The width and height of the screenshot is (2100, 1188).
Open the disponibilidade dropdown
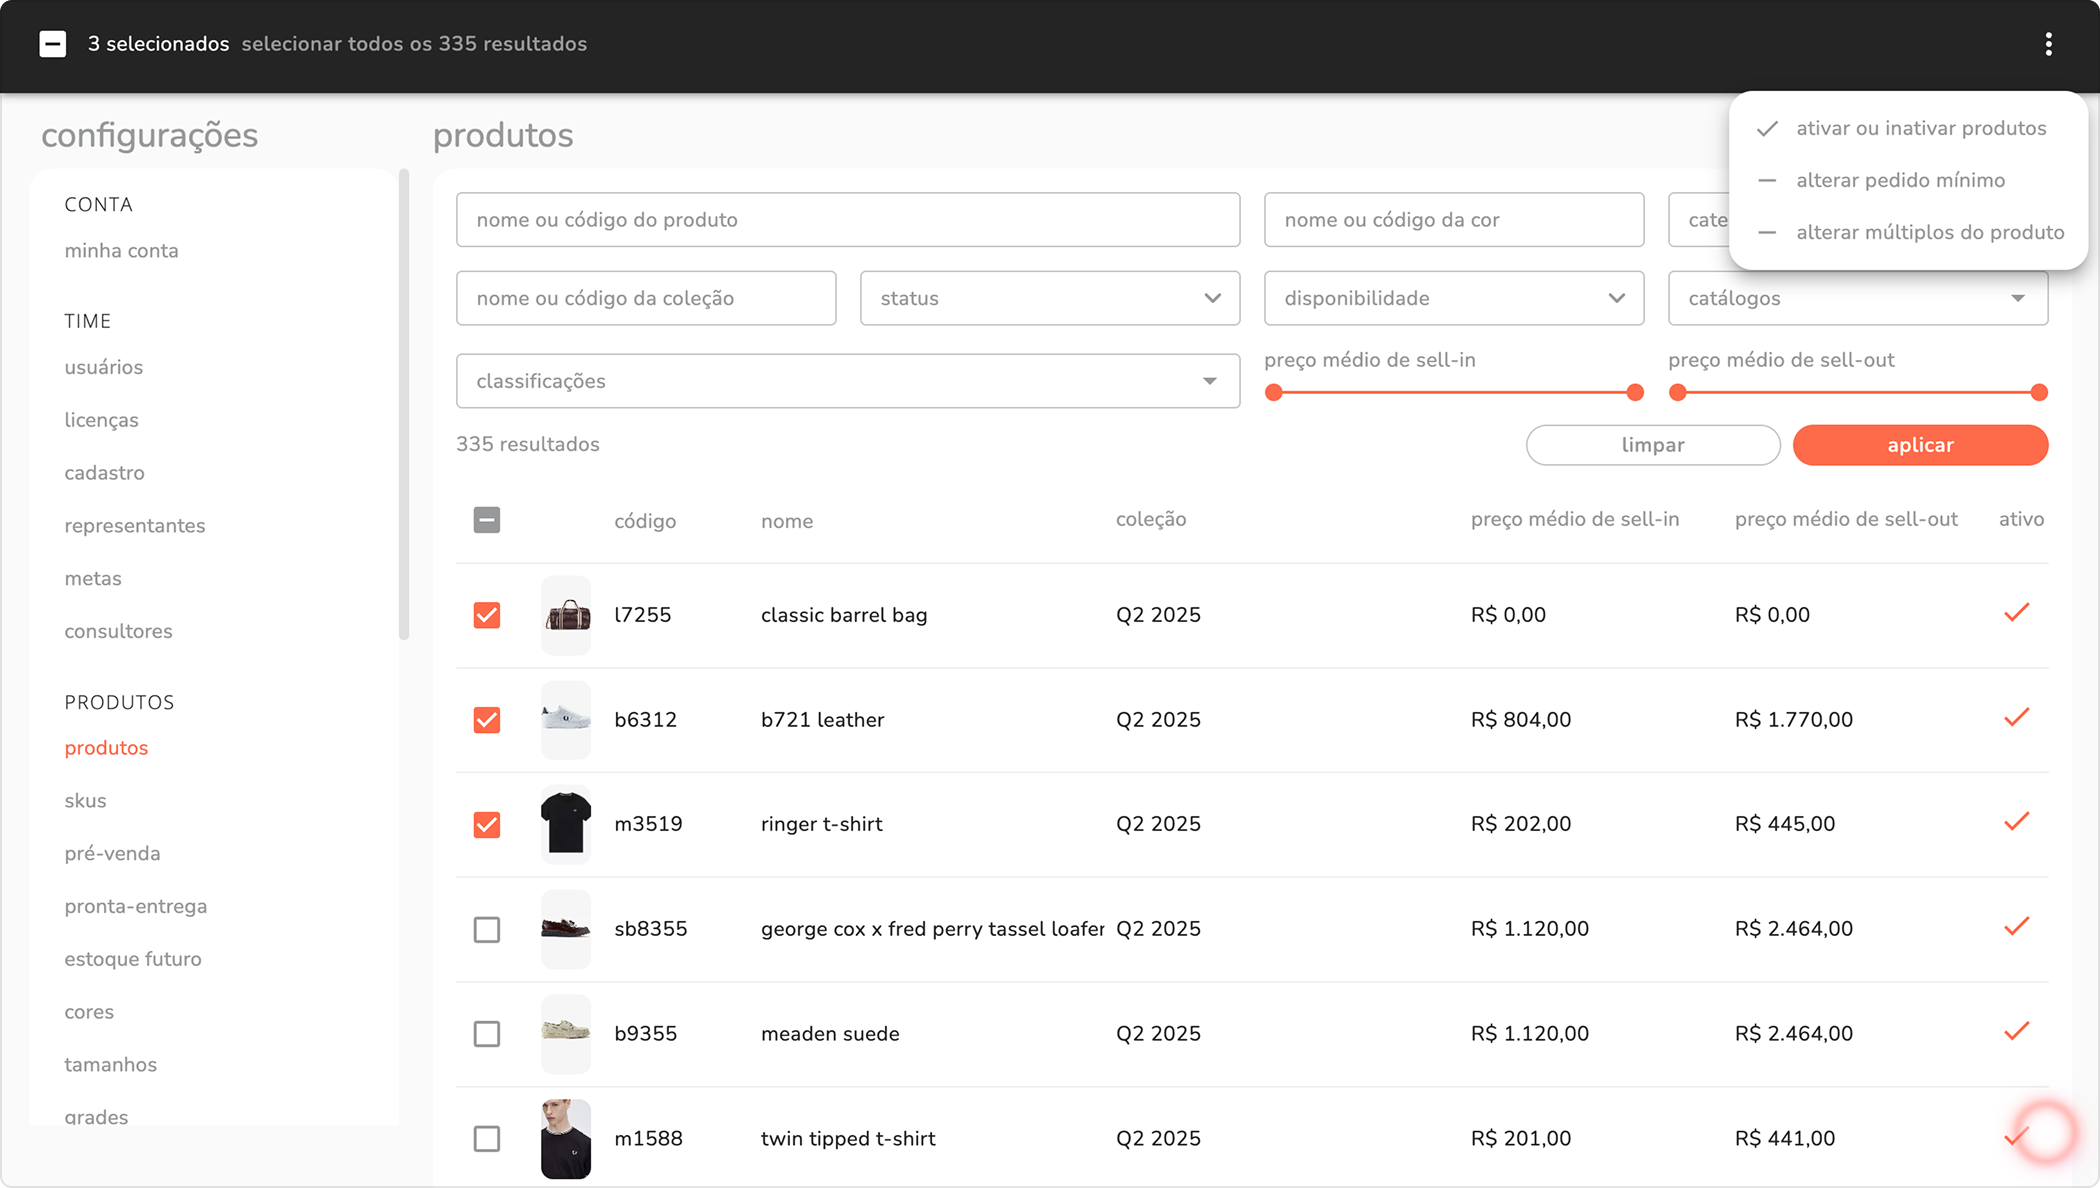pyautogui.click(x=1453, y=298)
